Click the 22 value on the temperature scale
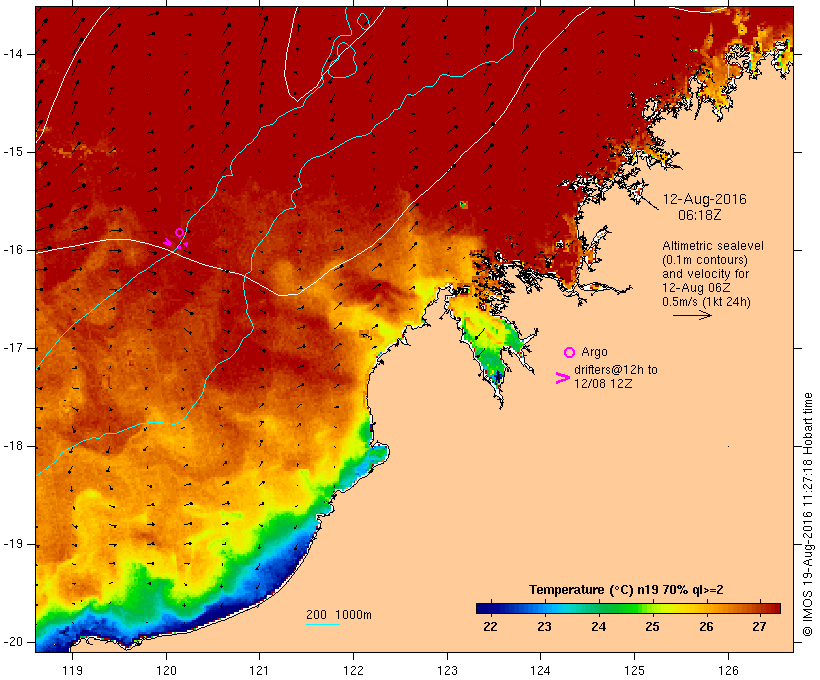 491,626
